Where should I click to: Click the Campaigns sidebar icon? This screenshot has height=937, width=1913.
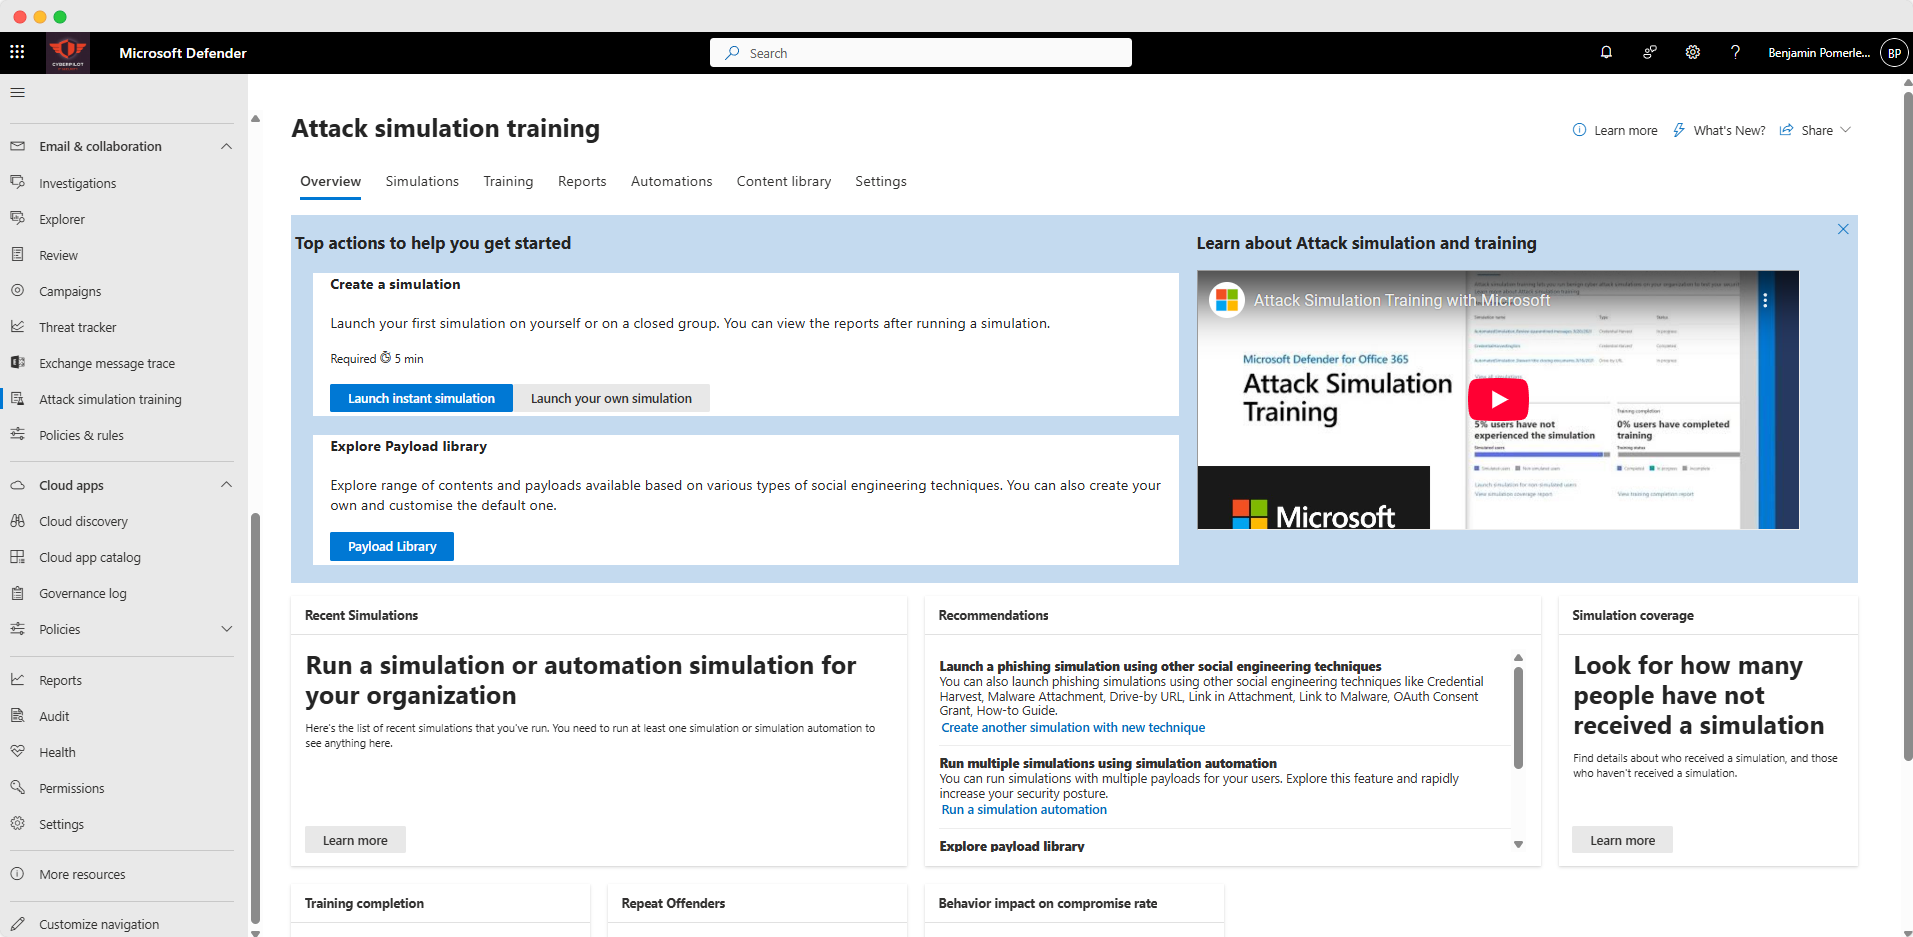(17, 290)
